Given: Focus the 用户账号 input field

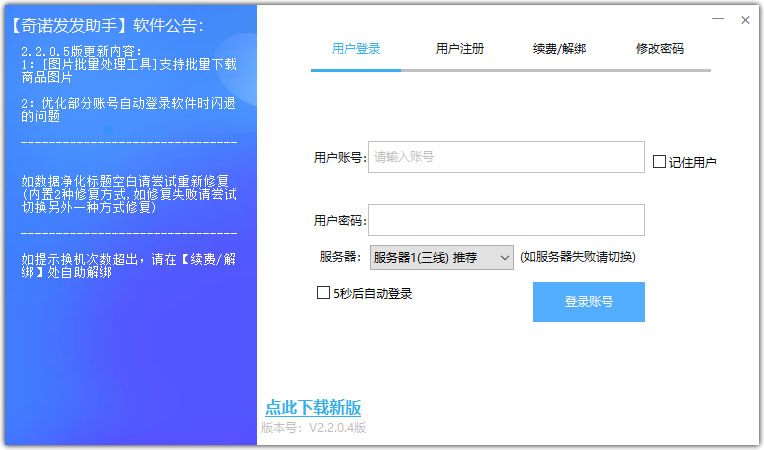Looking at the screenshot, I should pos(506,157).
